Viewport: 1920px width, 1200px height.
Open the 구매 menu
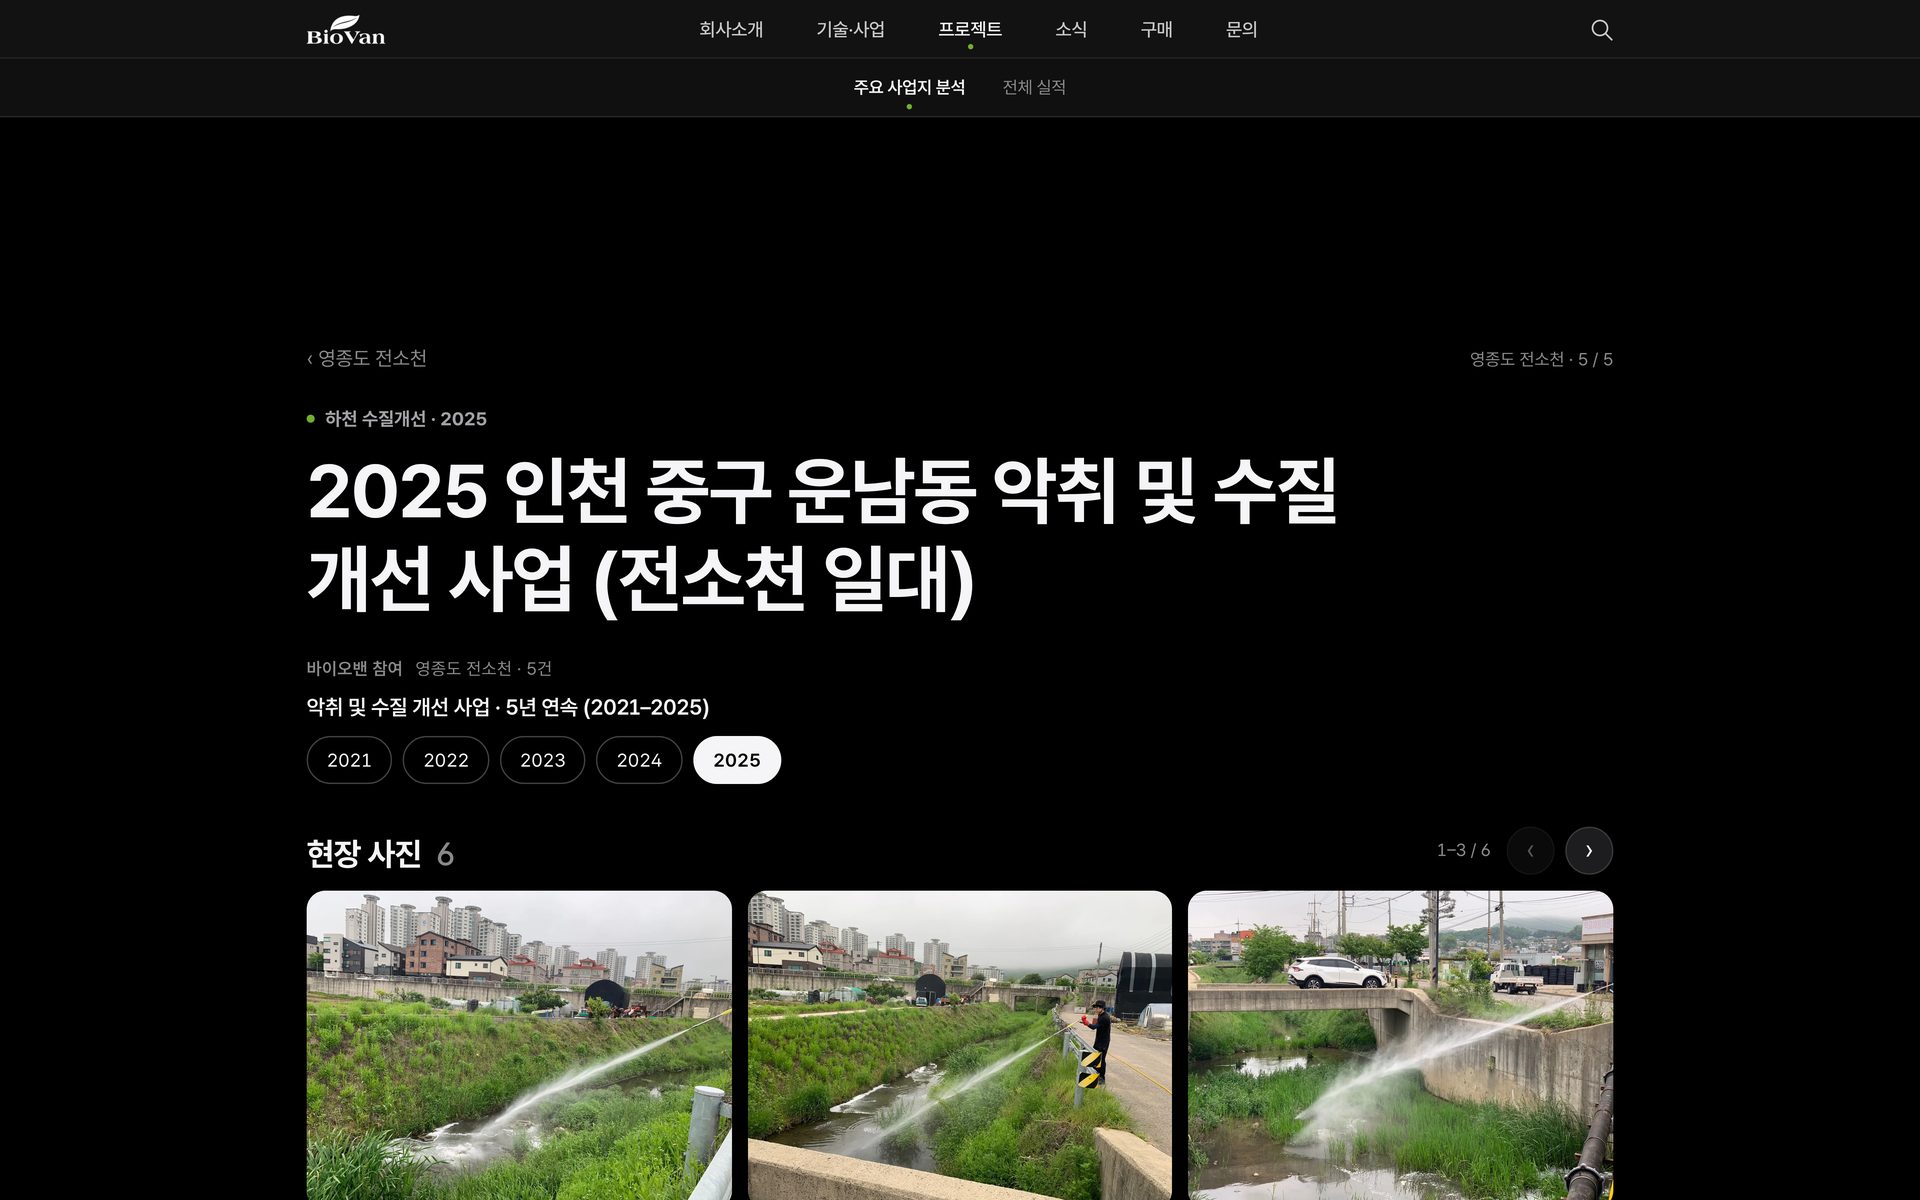[x=1156, y=29]
